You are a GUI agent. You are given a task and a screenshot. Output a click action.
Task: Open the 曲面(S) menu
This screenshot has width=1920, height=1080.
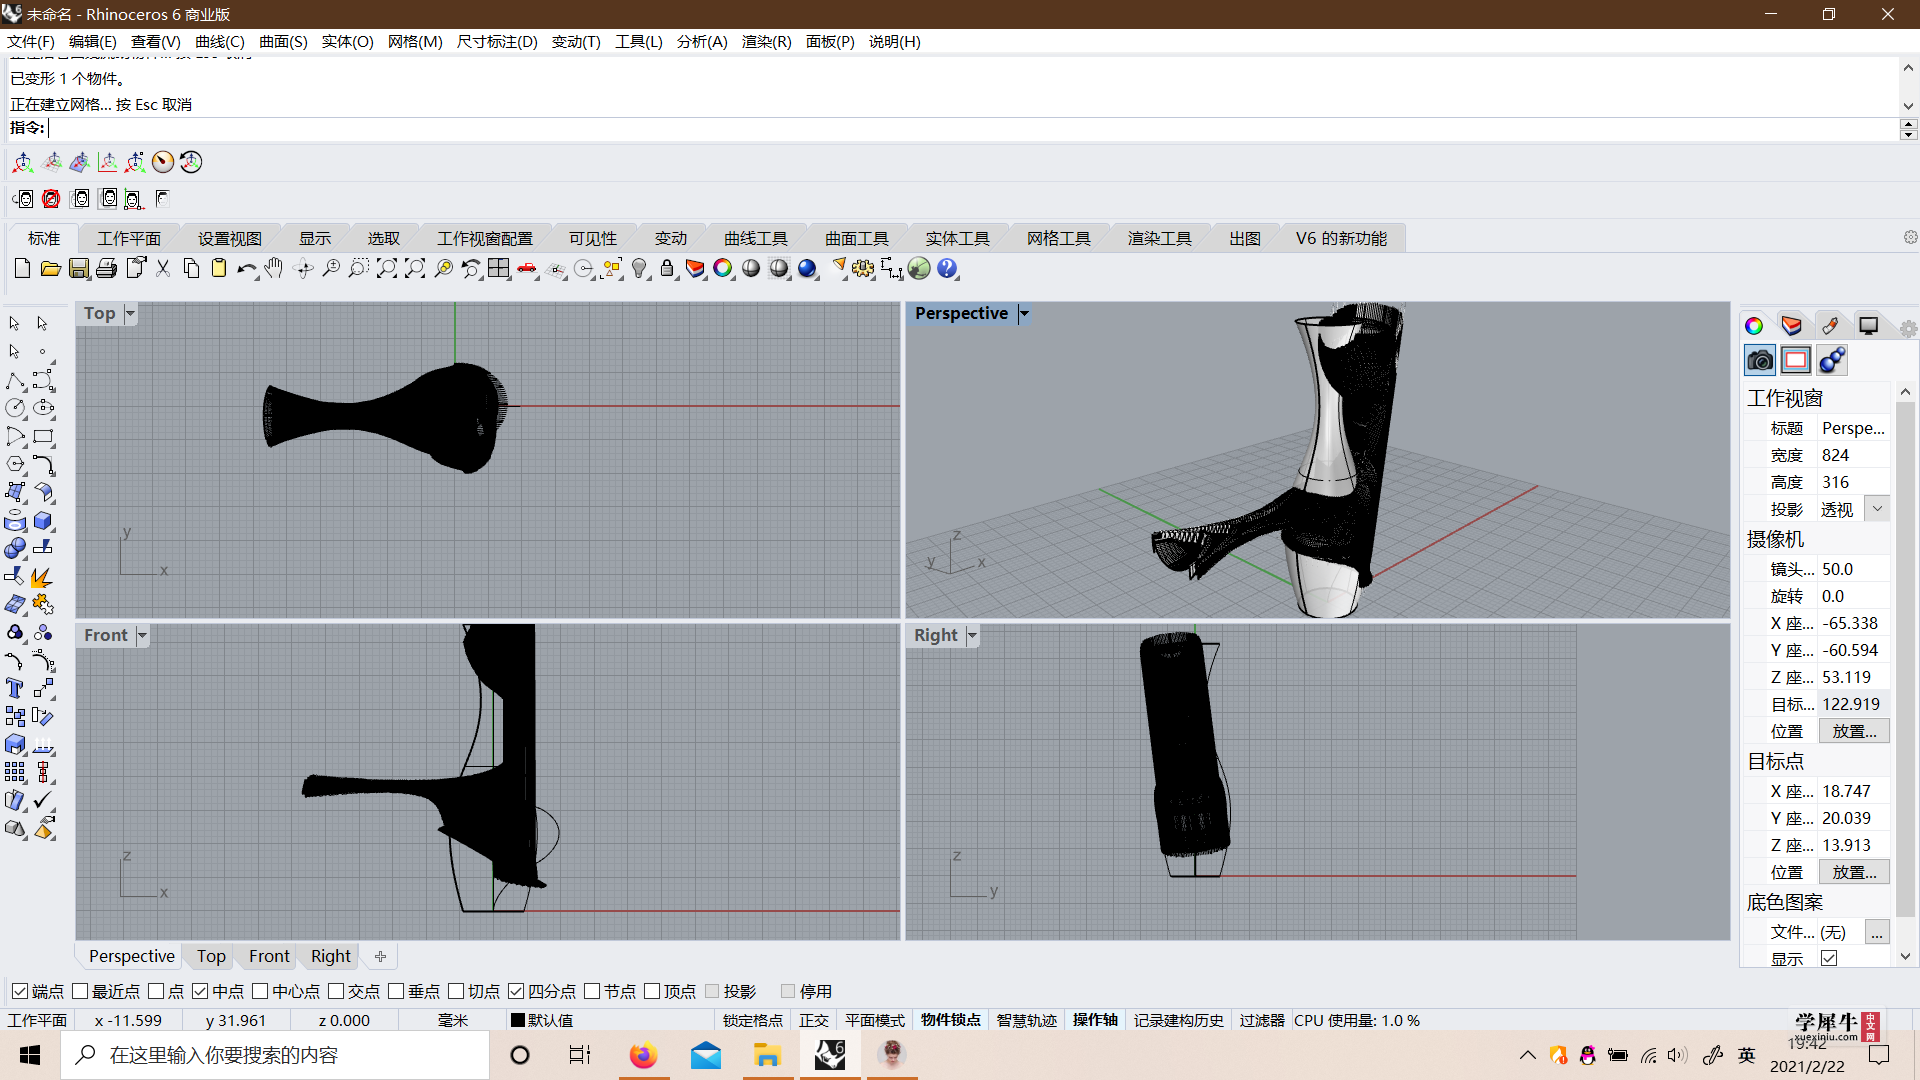tap(283, 41)
